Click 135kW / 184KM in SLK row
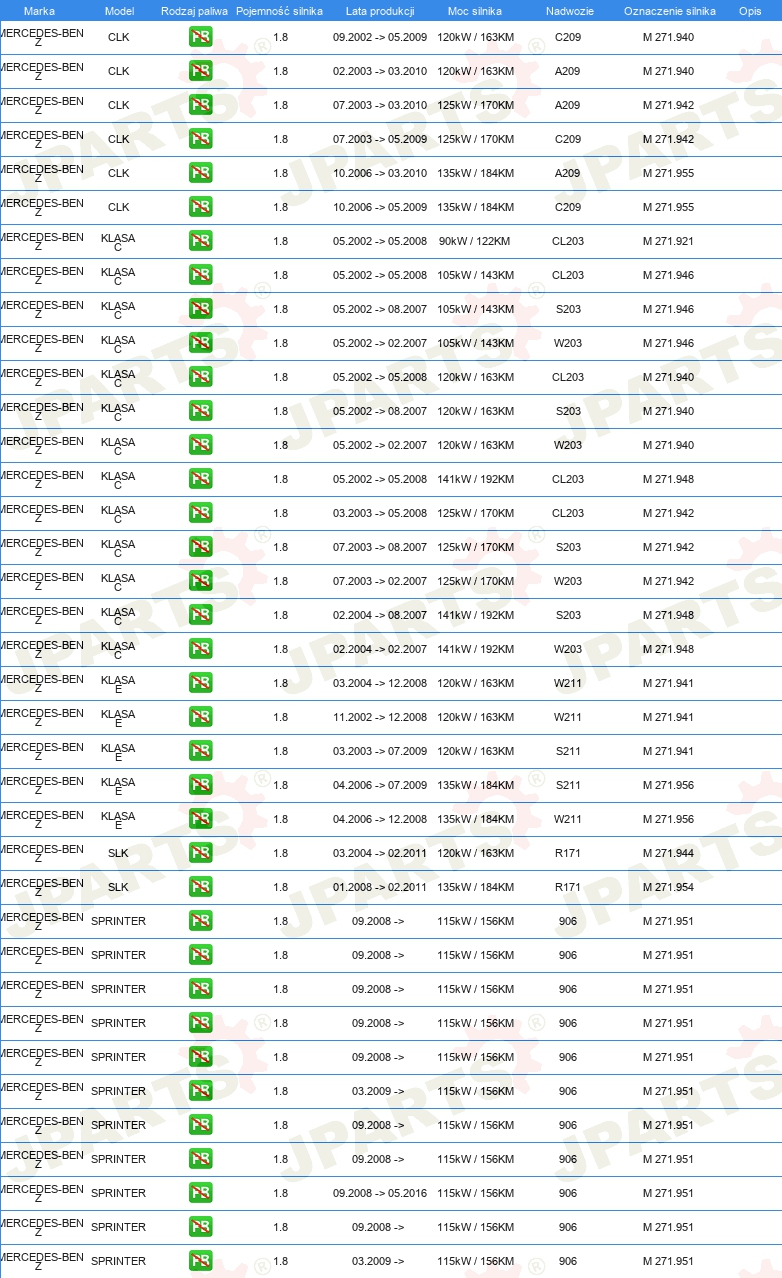The width and height of the screenshot is (782, 1278). [475, 887]
